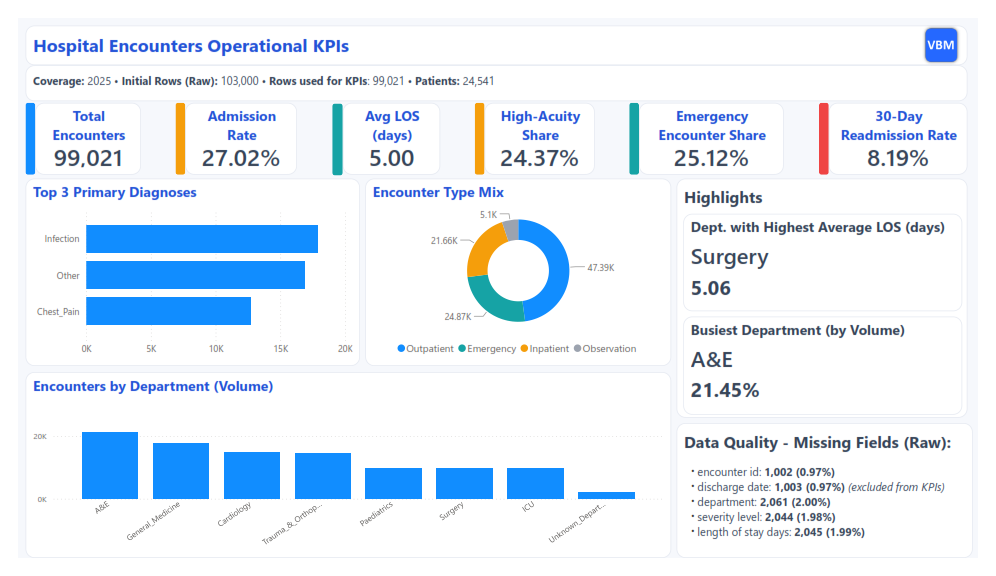Click the discharge date missing count line
996x576 pixels.
[821, 487]
